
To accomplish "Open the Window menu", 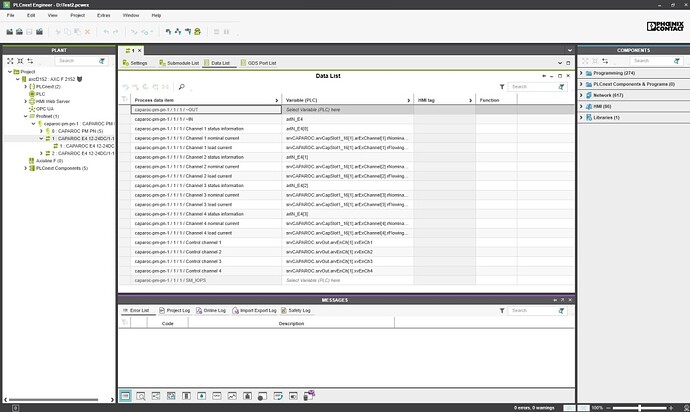I will (131, 15).
